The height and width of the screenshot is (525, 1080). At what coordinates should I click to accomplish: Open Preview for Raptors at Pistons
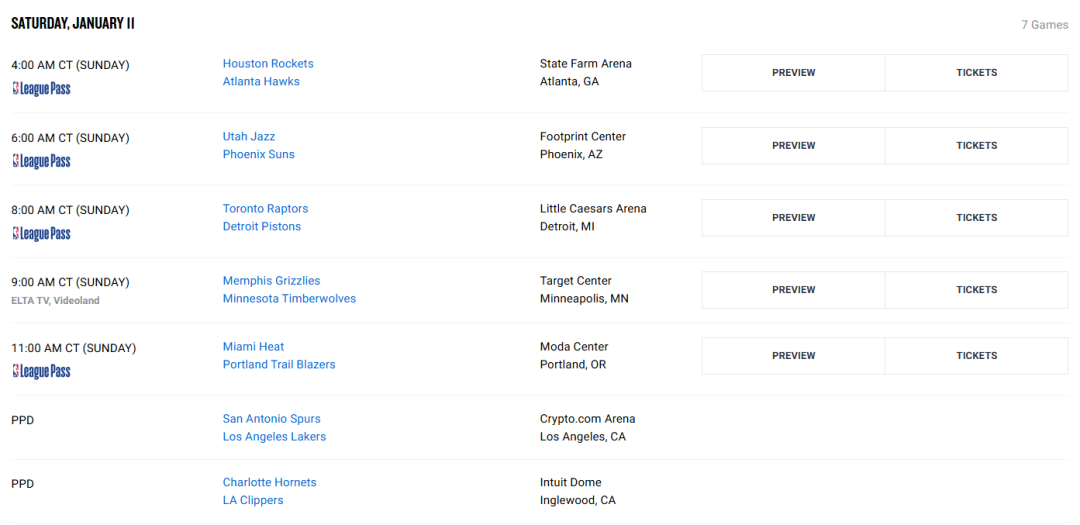coord(793,218)
